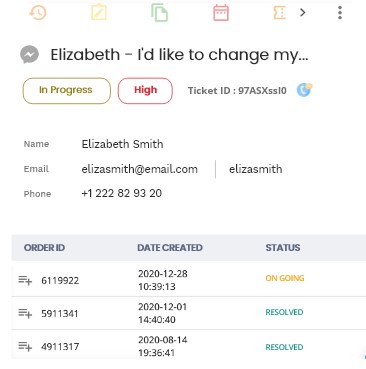366x369 pixels.
Task: Select Ticket ID 97ASXssI0 text
Action: point(237,91)
